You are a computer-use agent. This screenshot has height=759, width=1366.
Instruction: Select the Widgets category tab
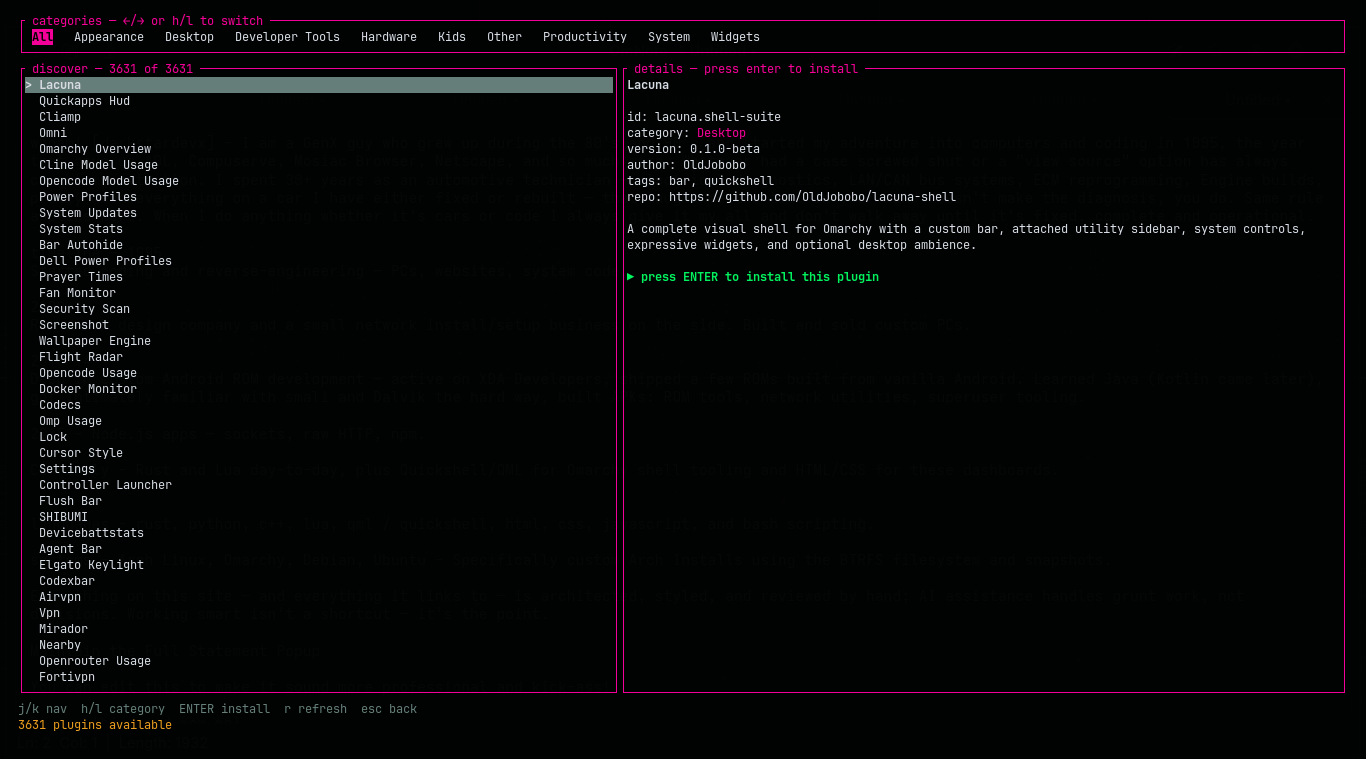[735, 37]
